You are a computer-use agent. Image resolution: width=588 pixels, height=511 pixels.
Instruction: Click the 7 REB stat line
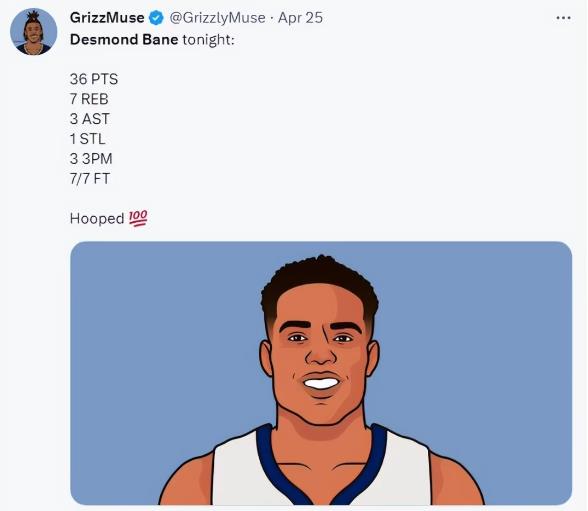(x=89, y=99)
